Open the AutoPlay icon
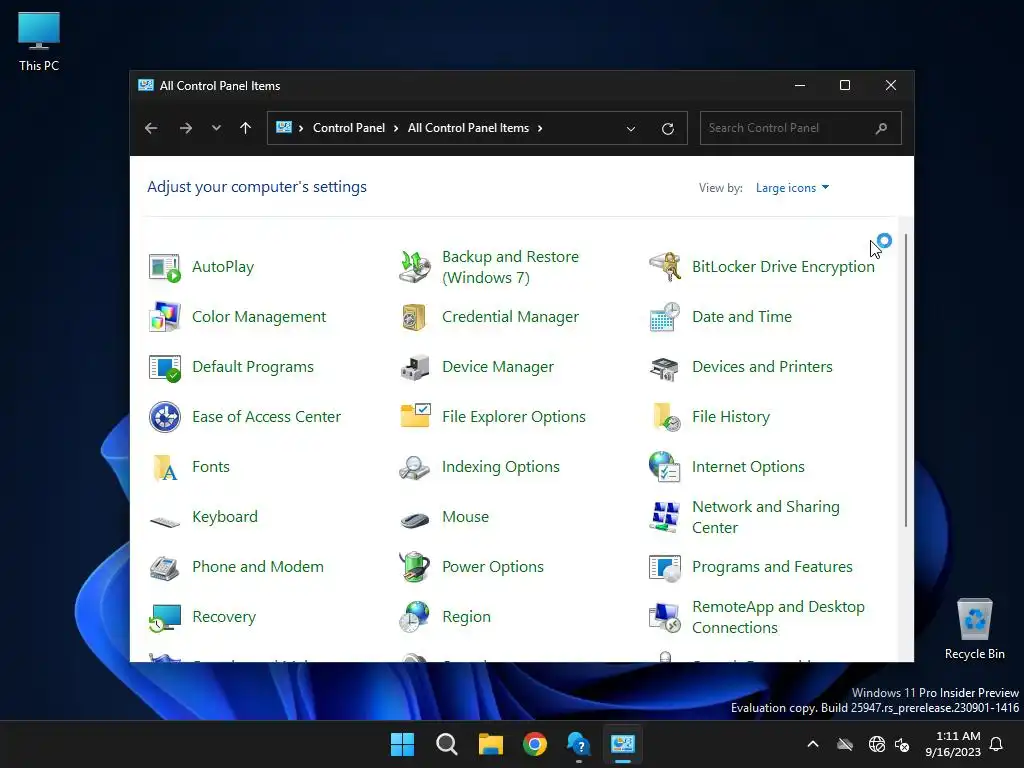 tap(165, 267)
